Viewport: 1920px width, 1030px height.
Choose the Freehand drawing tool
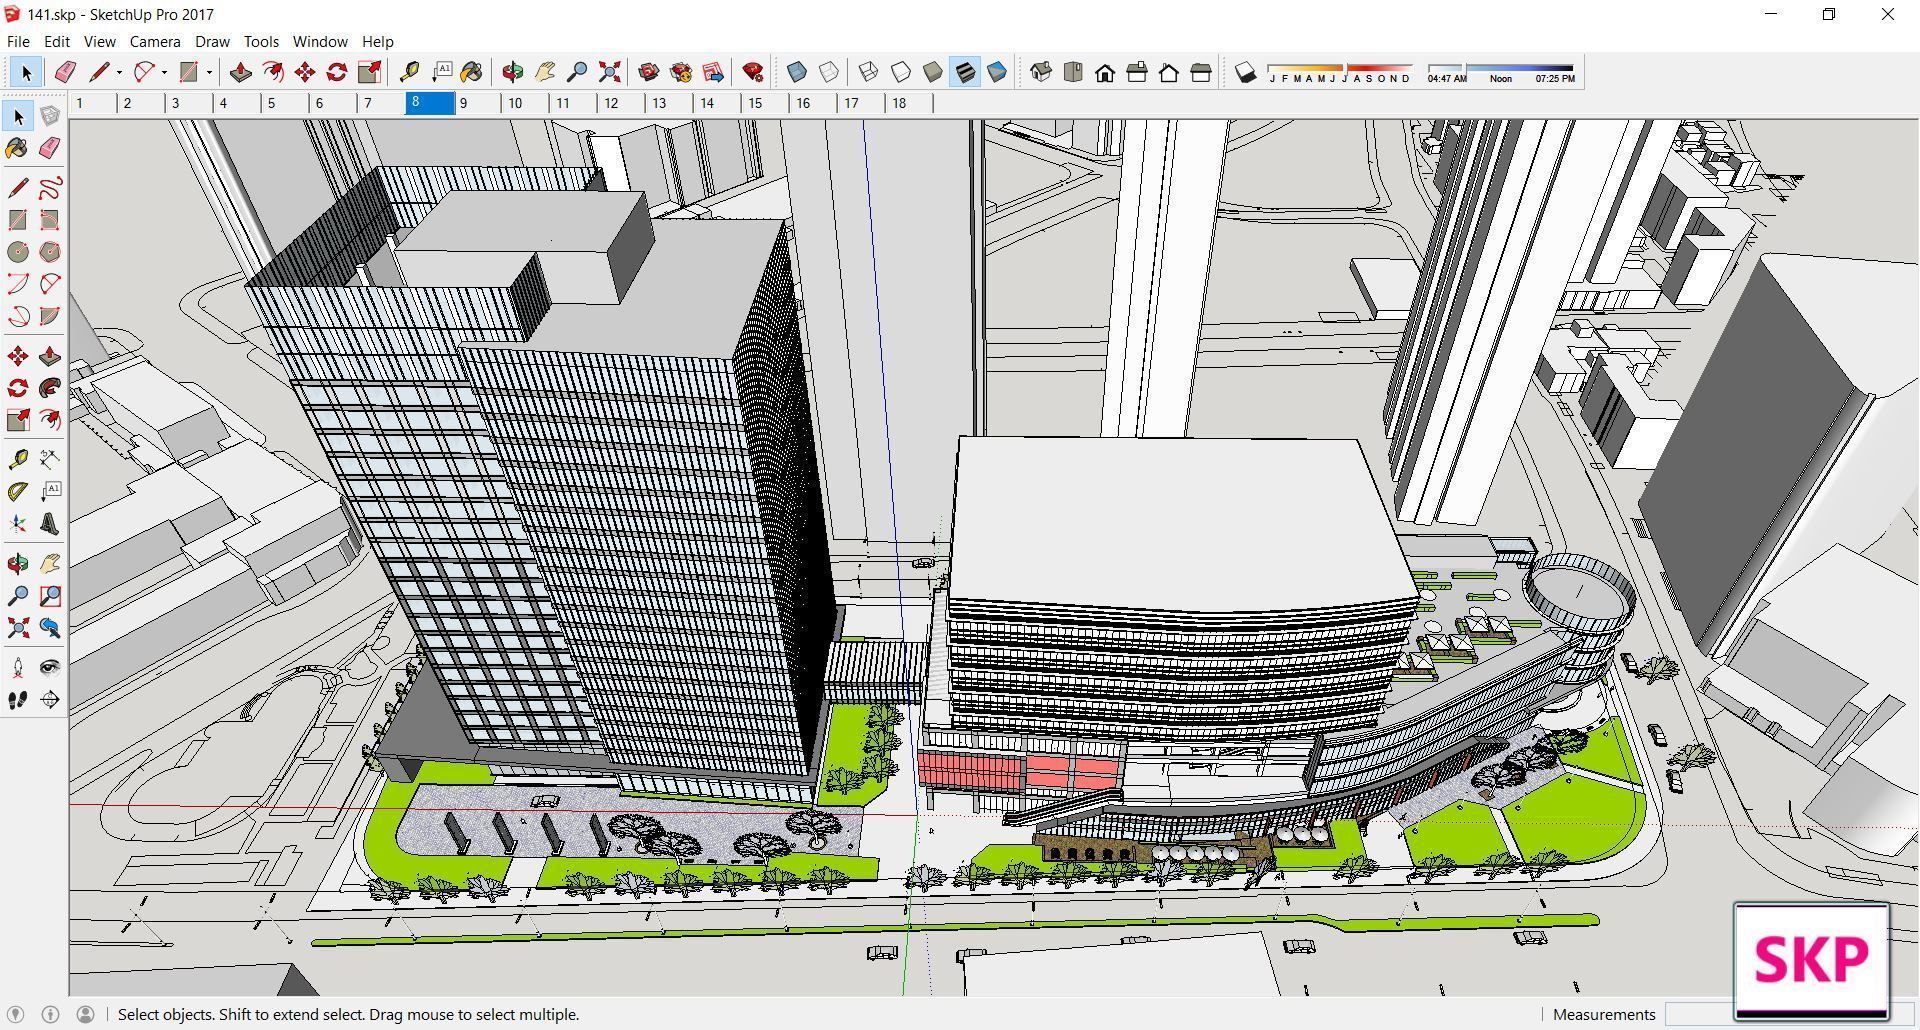tap(50, 188)
